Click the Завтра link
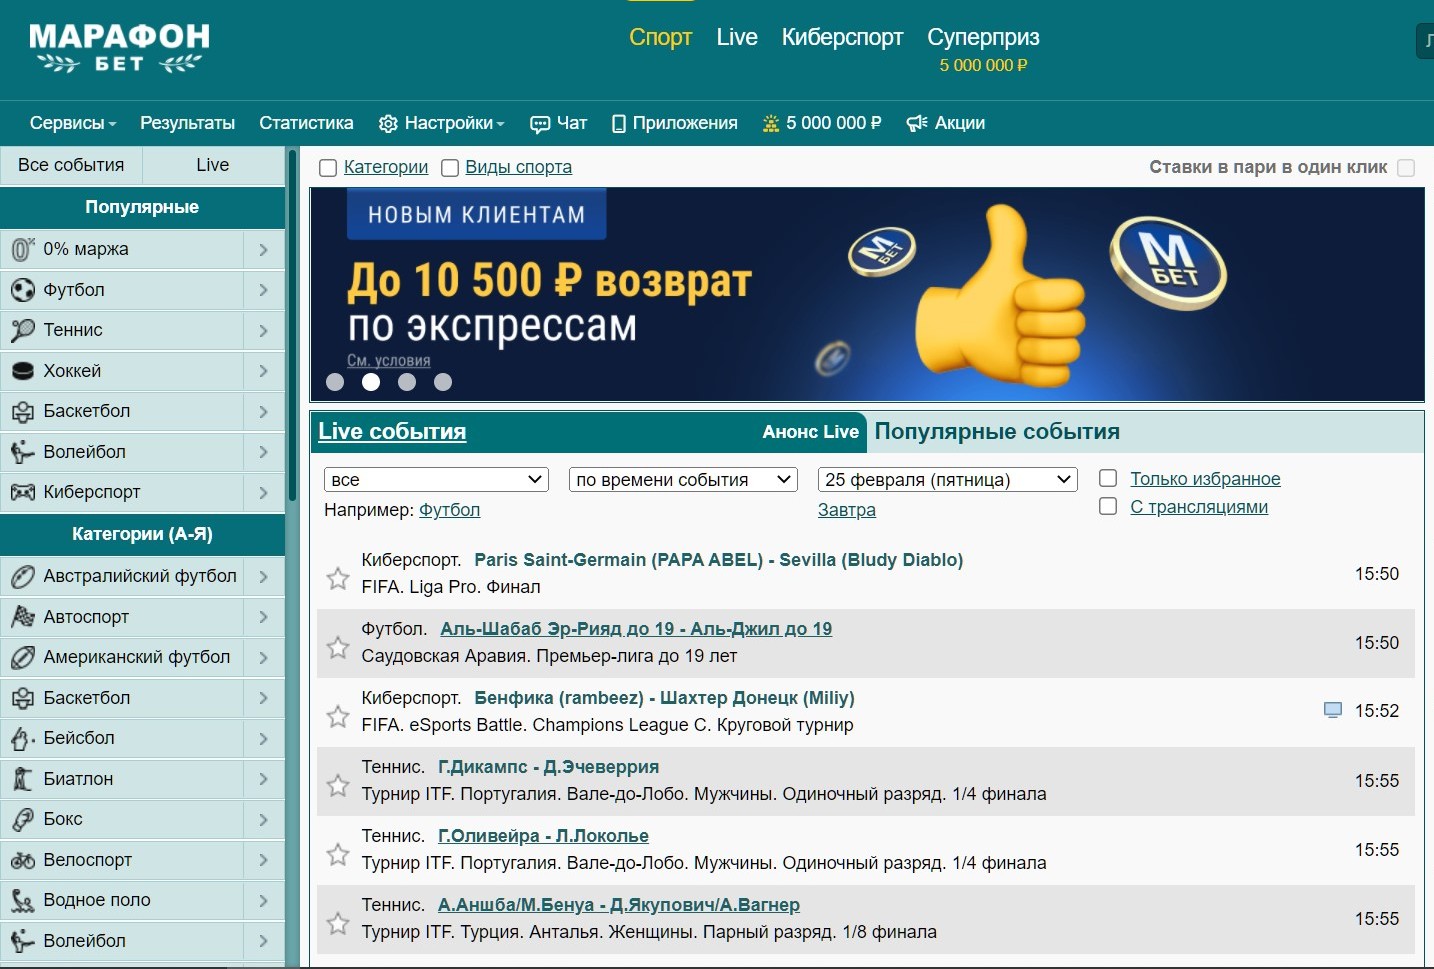Screen dimensions: 1434x969 click(x=846, y=510)
